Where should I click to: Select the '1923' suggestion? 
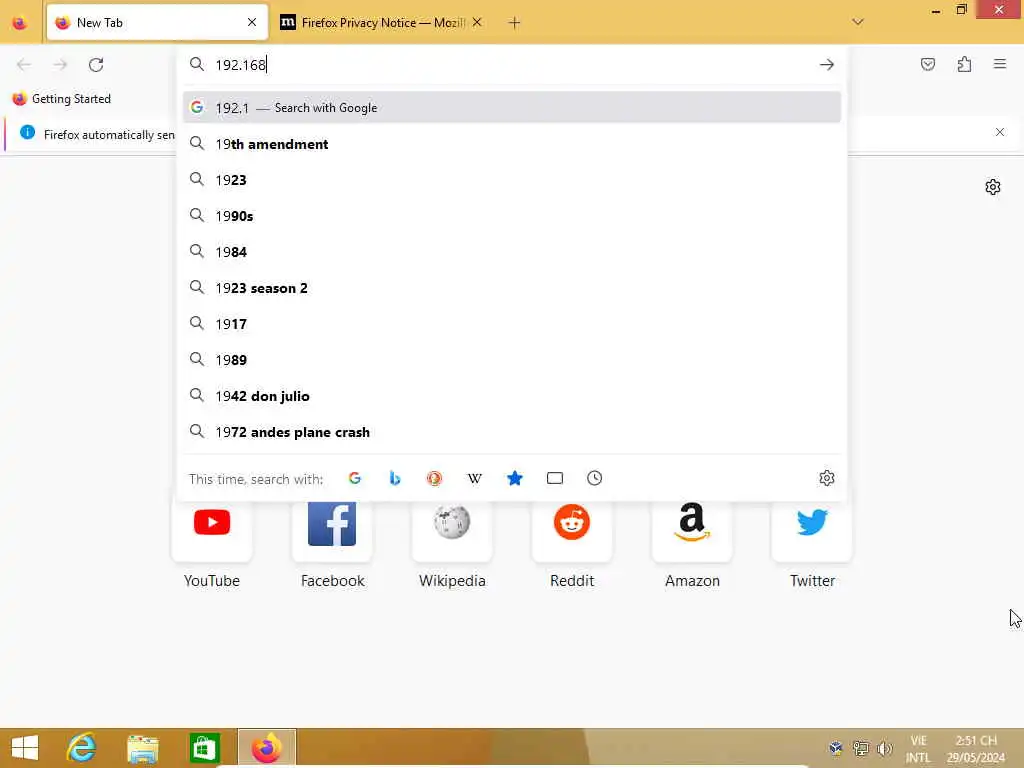[512, 180]
